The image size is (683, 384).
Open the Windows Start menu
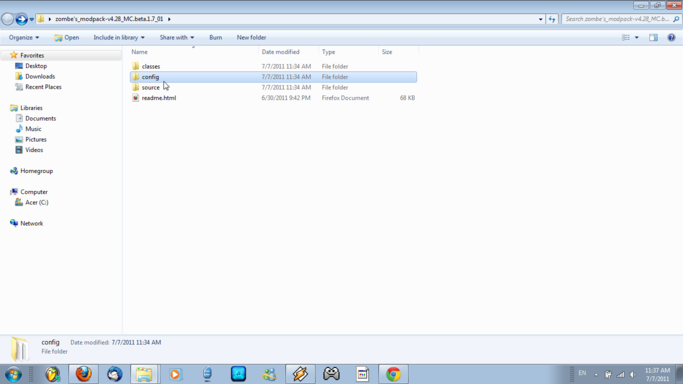(x=13, y=374)
